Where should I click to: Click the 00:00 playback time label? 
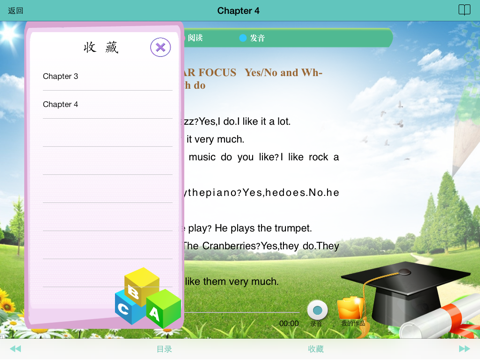point(289,323)
